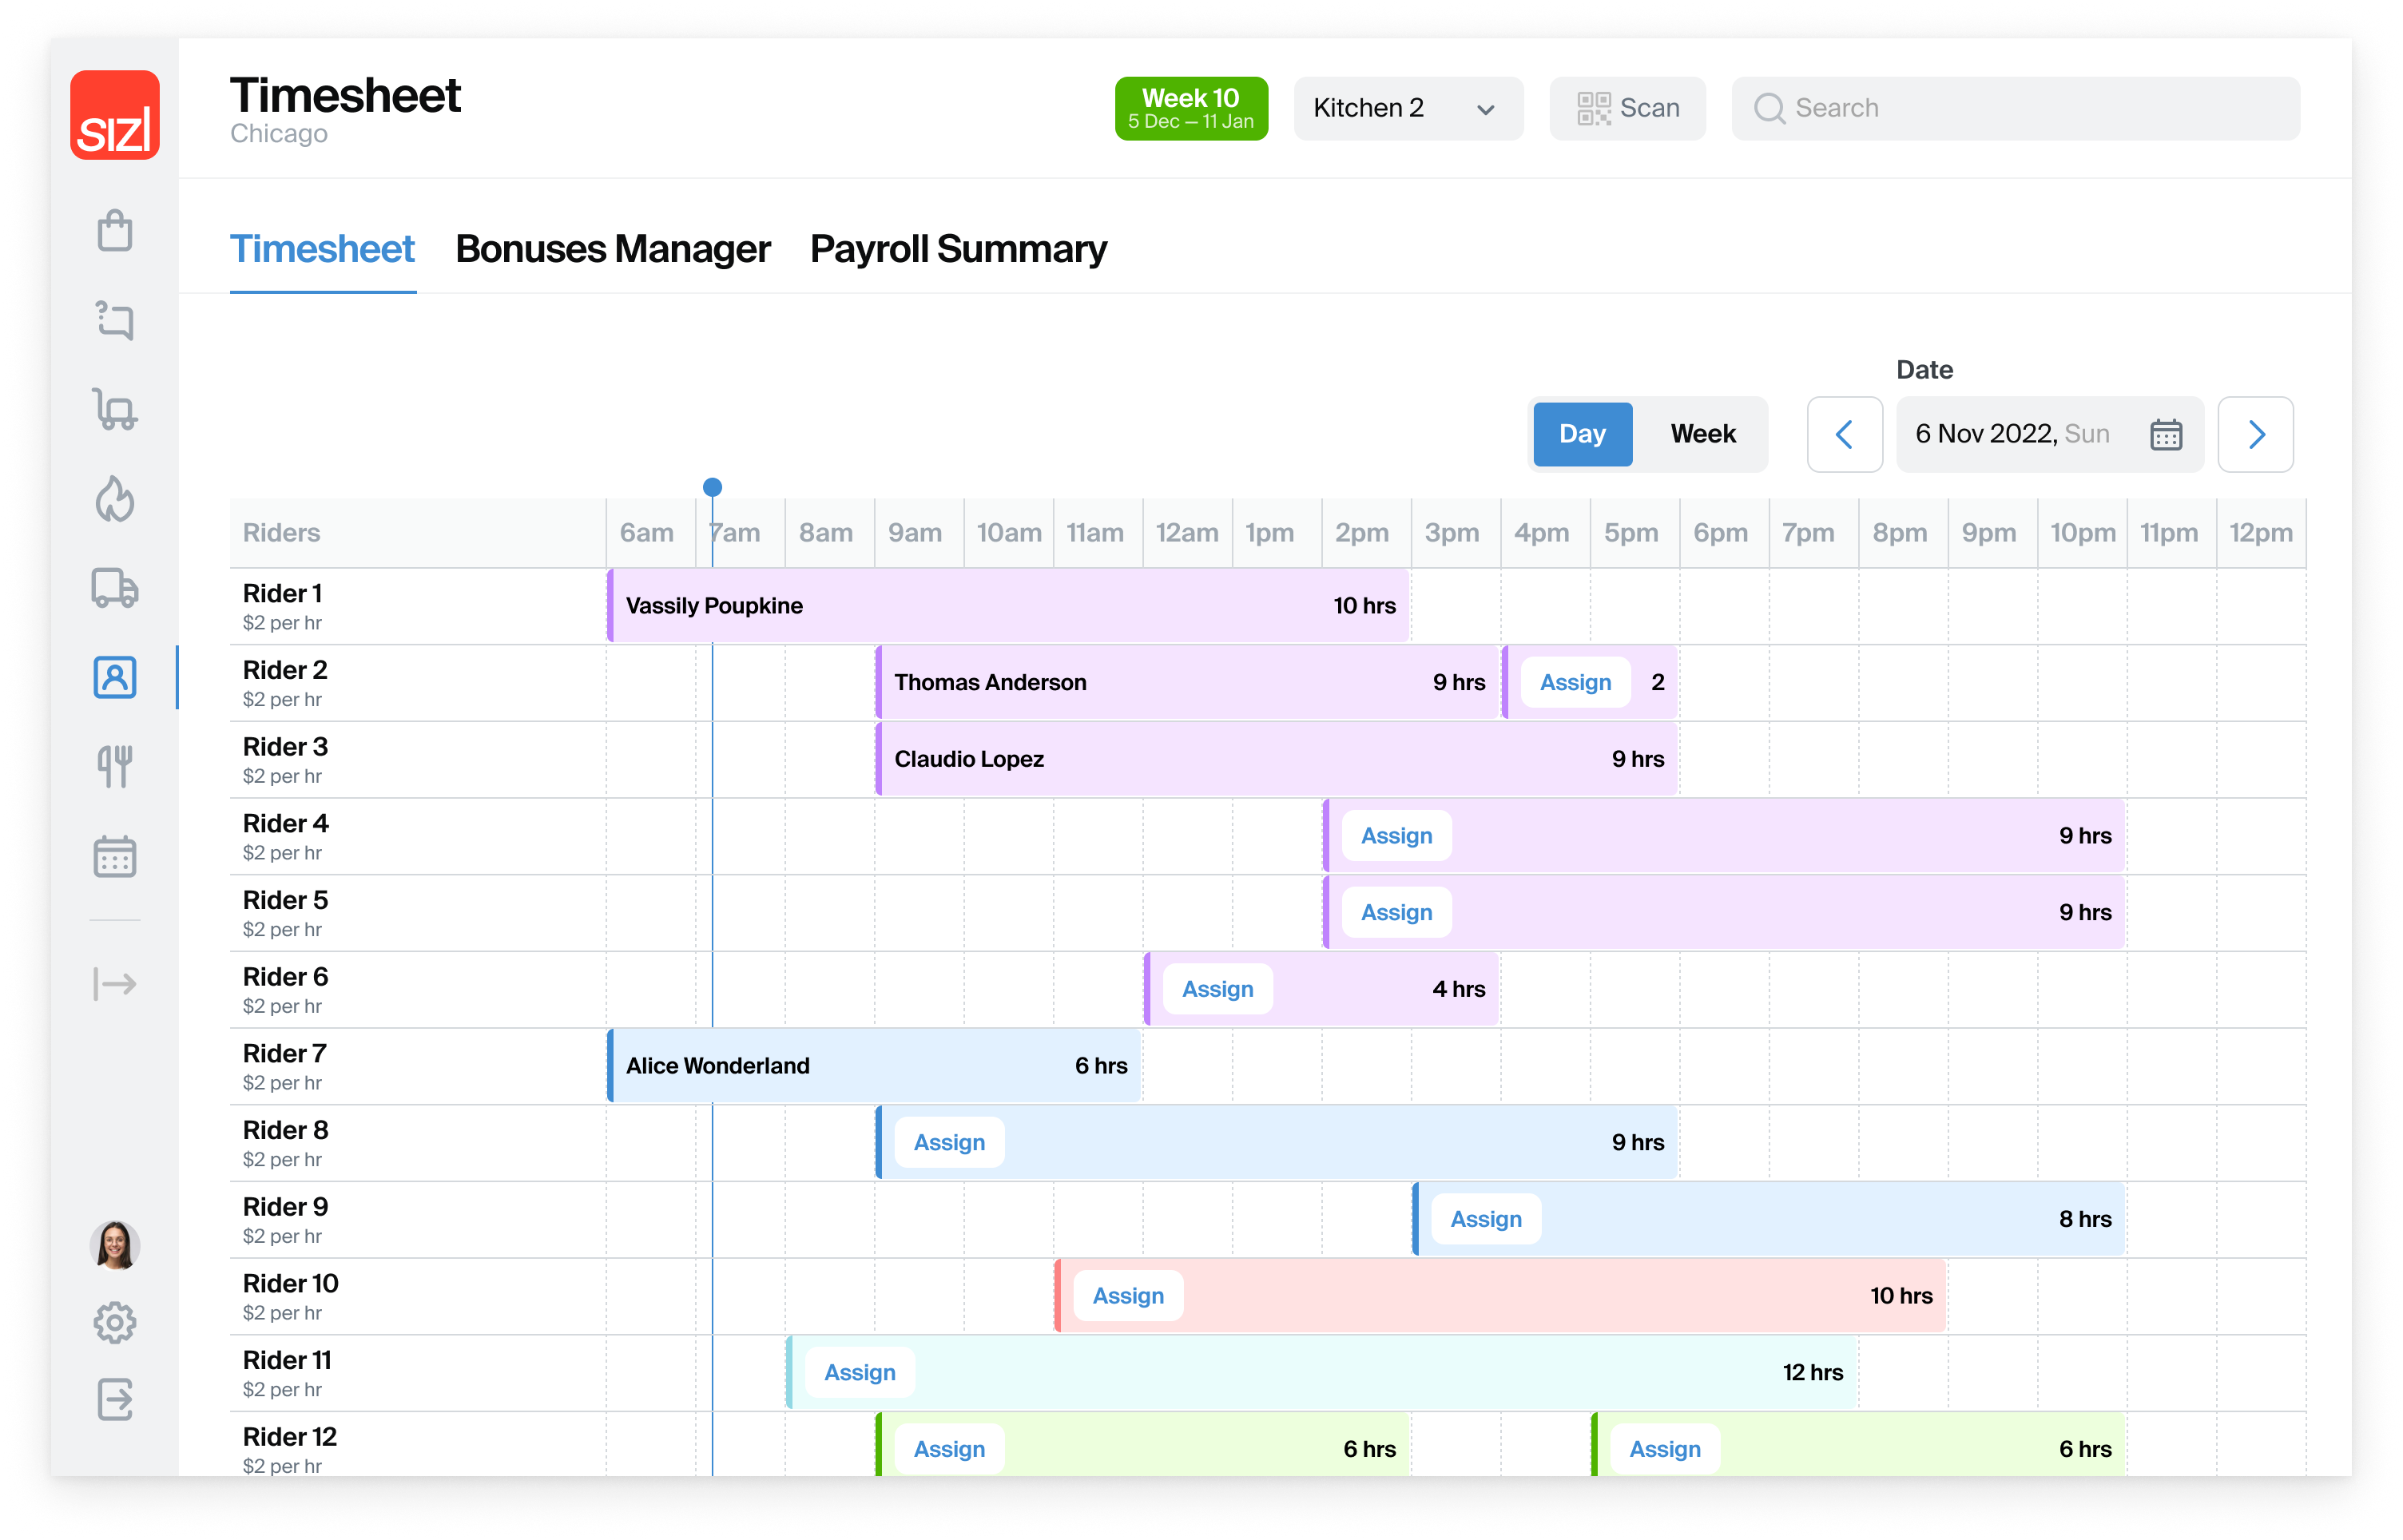The height and width of the screenshot is (1540, 2403).
Task: Open the cart trolley icon in sidebar
Action: [115, 410]
